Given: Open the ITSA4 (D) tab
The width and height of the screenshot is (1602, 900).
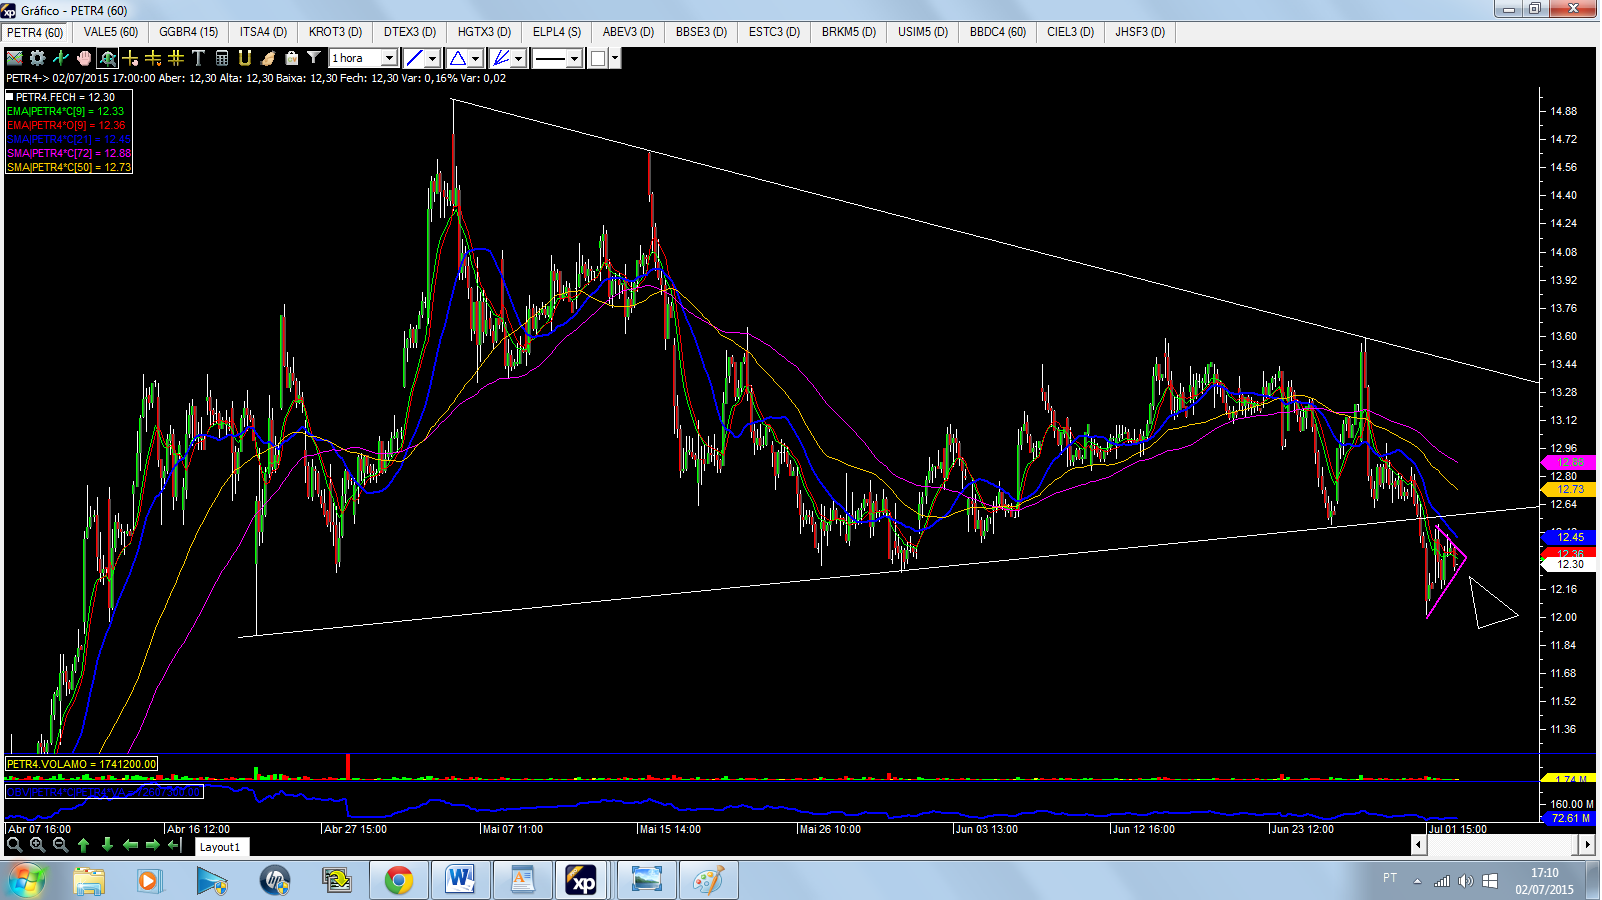Looking at the screenshot, I should 263,32.
